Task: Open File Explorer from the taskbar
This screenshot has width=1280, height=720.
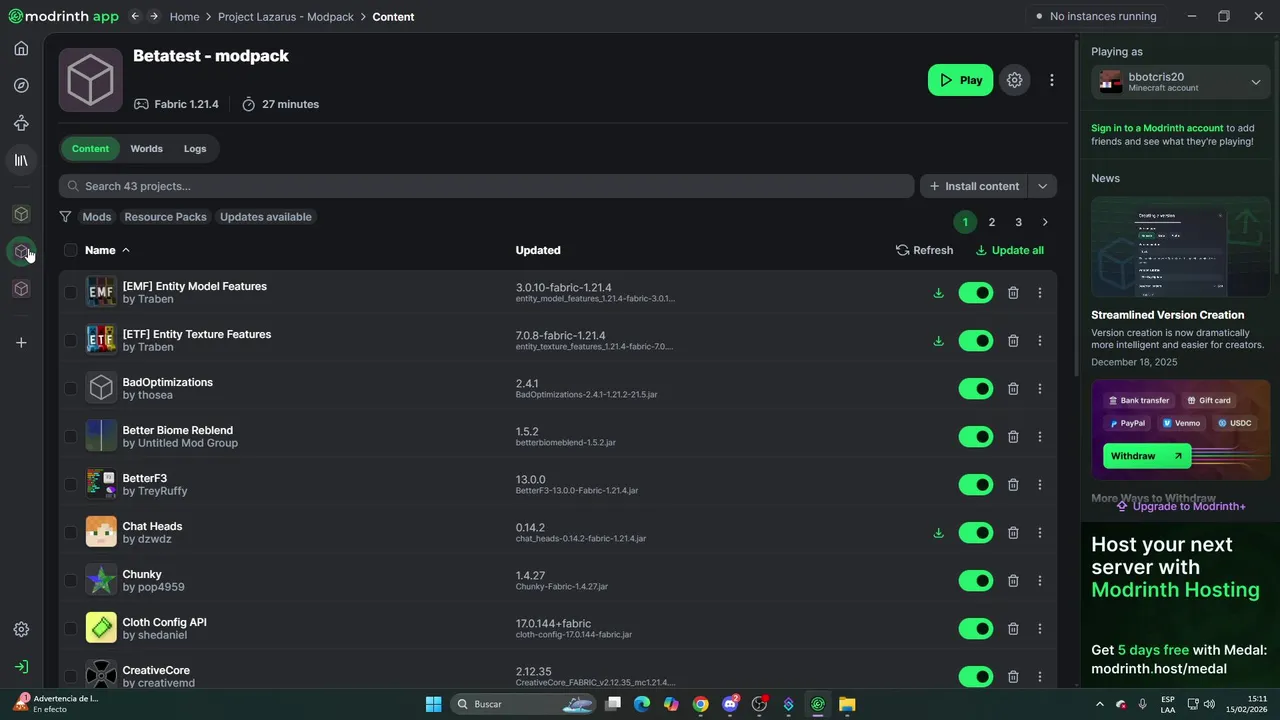Action: 847,704
